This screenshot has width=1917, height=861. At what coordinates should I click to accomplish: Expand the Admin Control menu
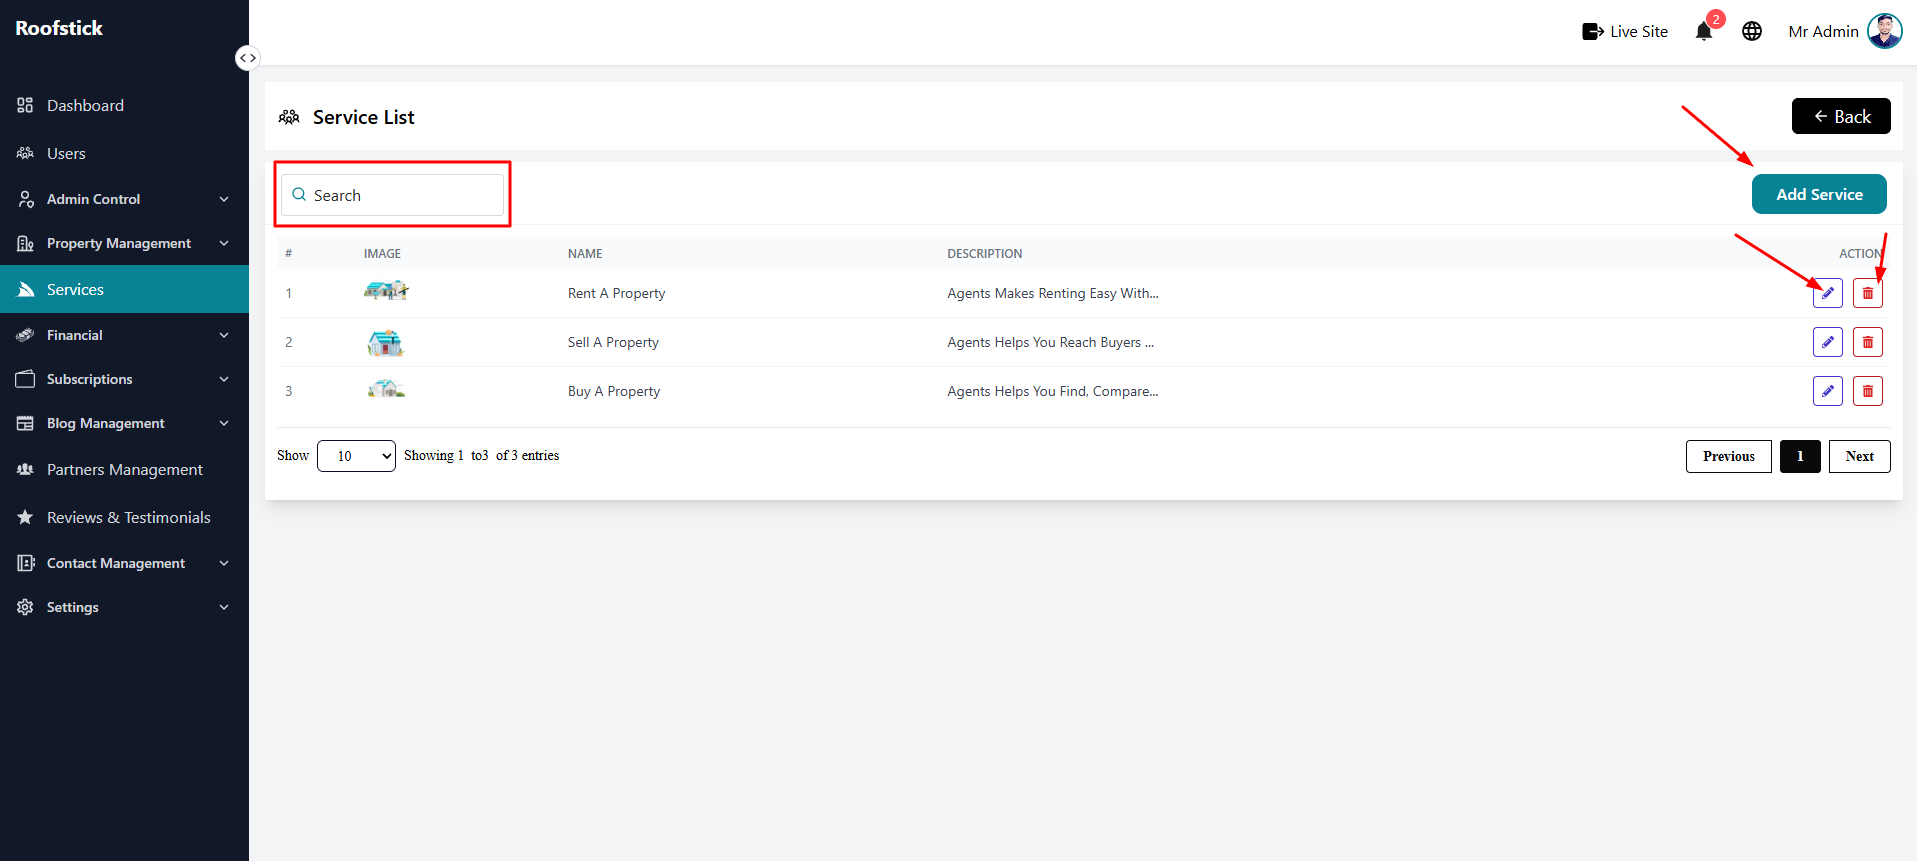click(124, 199)
